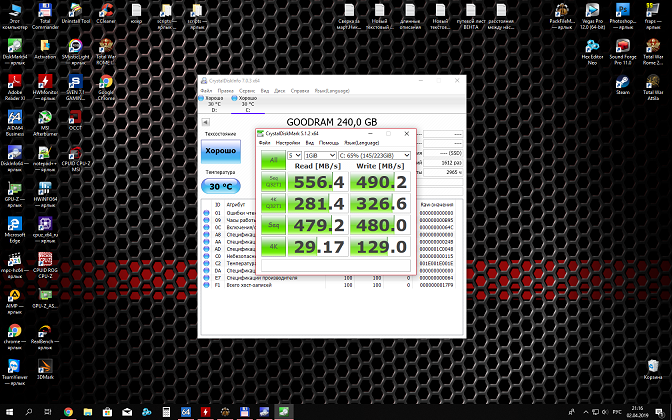
Task: Select the Microsoft Edge desktop icon
Action: (15, 230)
